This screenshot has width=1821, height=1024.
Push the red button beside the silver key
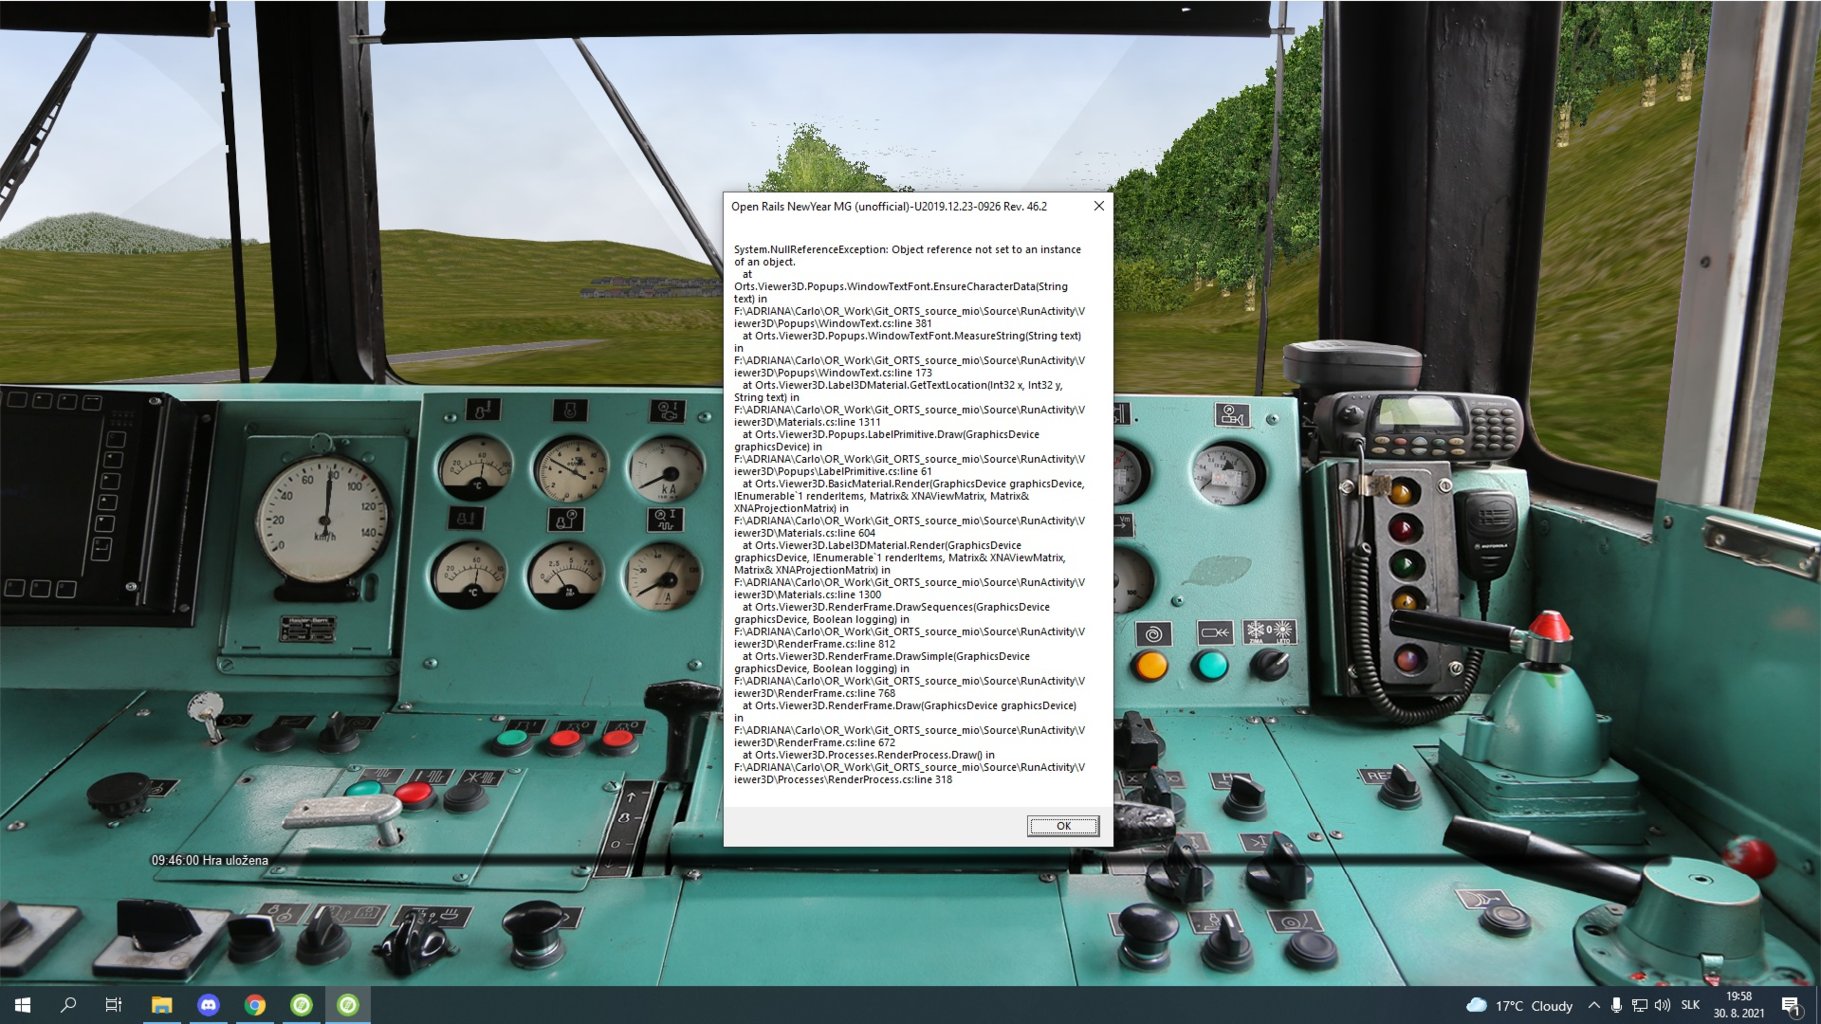[x=413, y=795]
